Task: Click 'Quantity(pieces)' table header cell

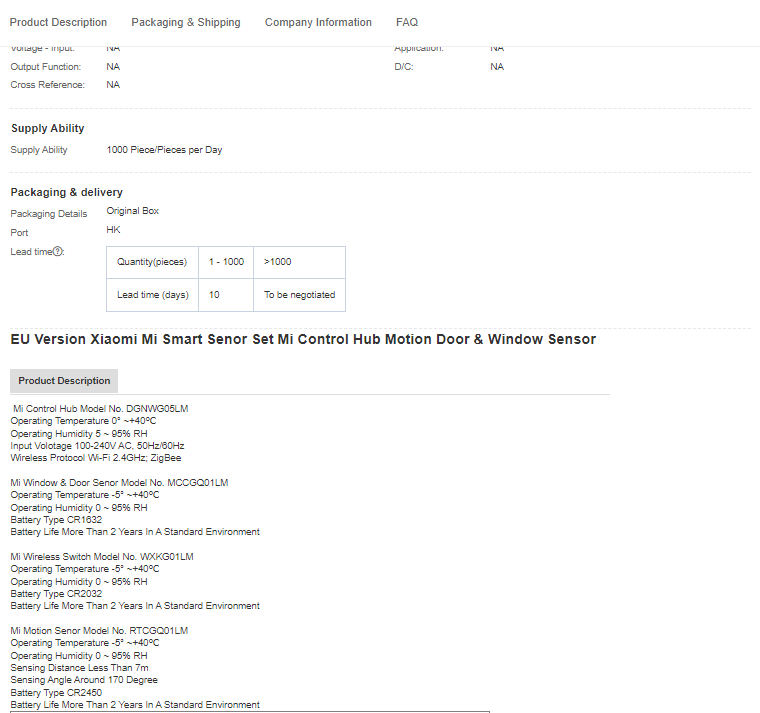Action: (152, 262)
